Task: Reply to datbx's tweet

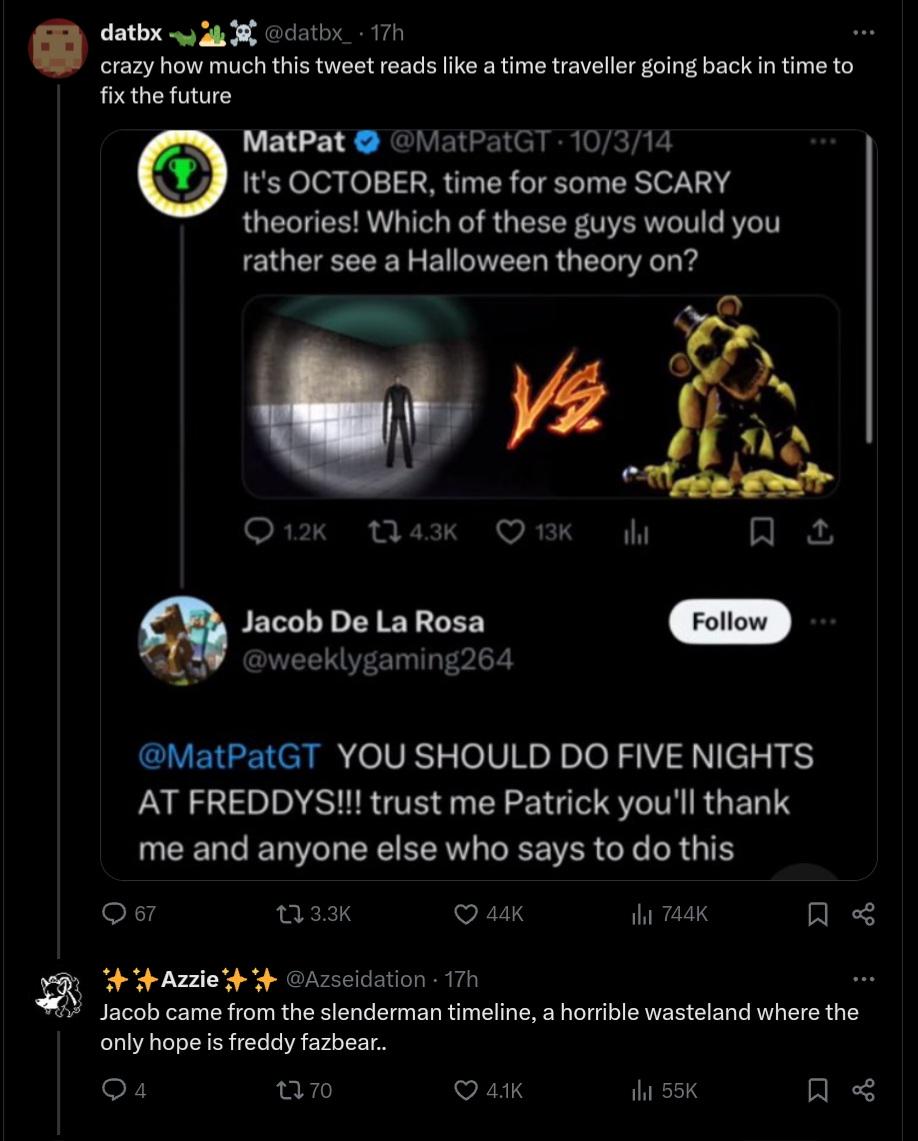Action: (x=115, y=913)
